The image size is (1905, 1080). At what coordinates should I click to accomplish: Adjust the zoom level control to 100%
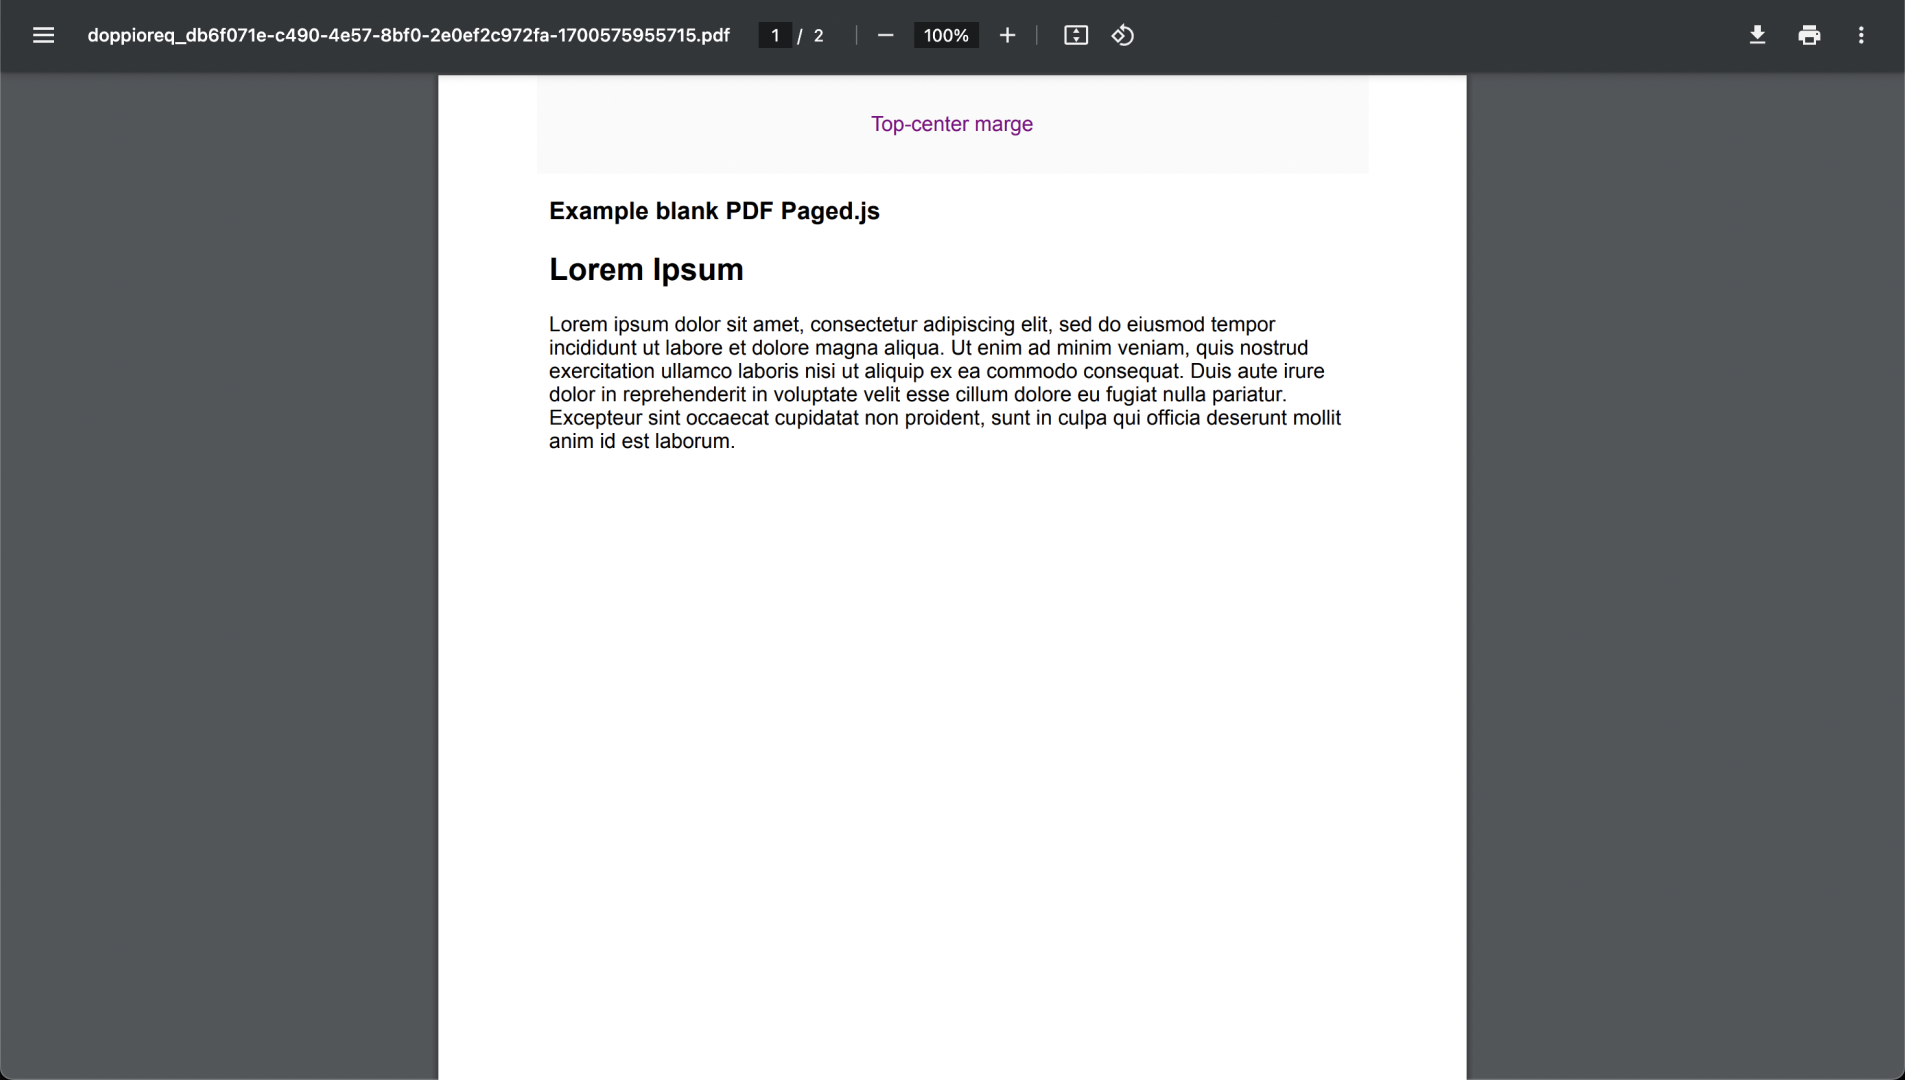pyautogui.click(x=944, y=35)
